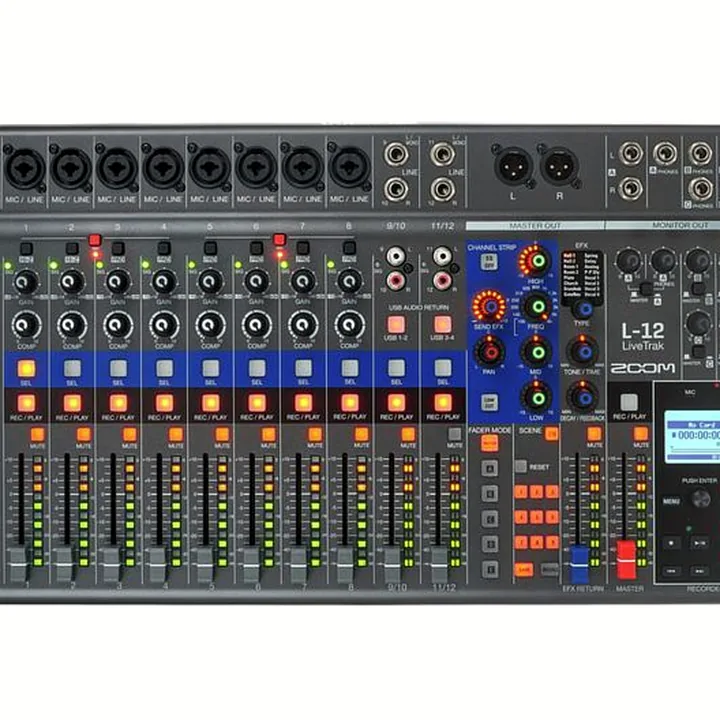Image resolution: width=720 pixels, height=720 pixels.
Task: Toggle REC/PLAY on channel 11/12
Action: tap(443, 403)
